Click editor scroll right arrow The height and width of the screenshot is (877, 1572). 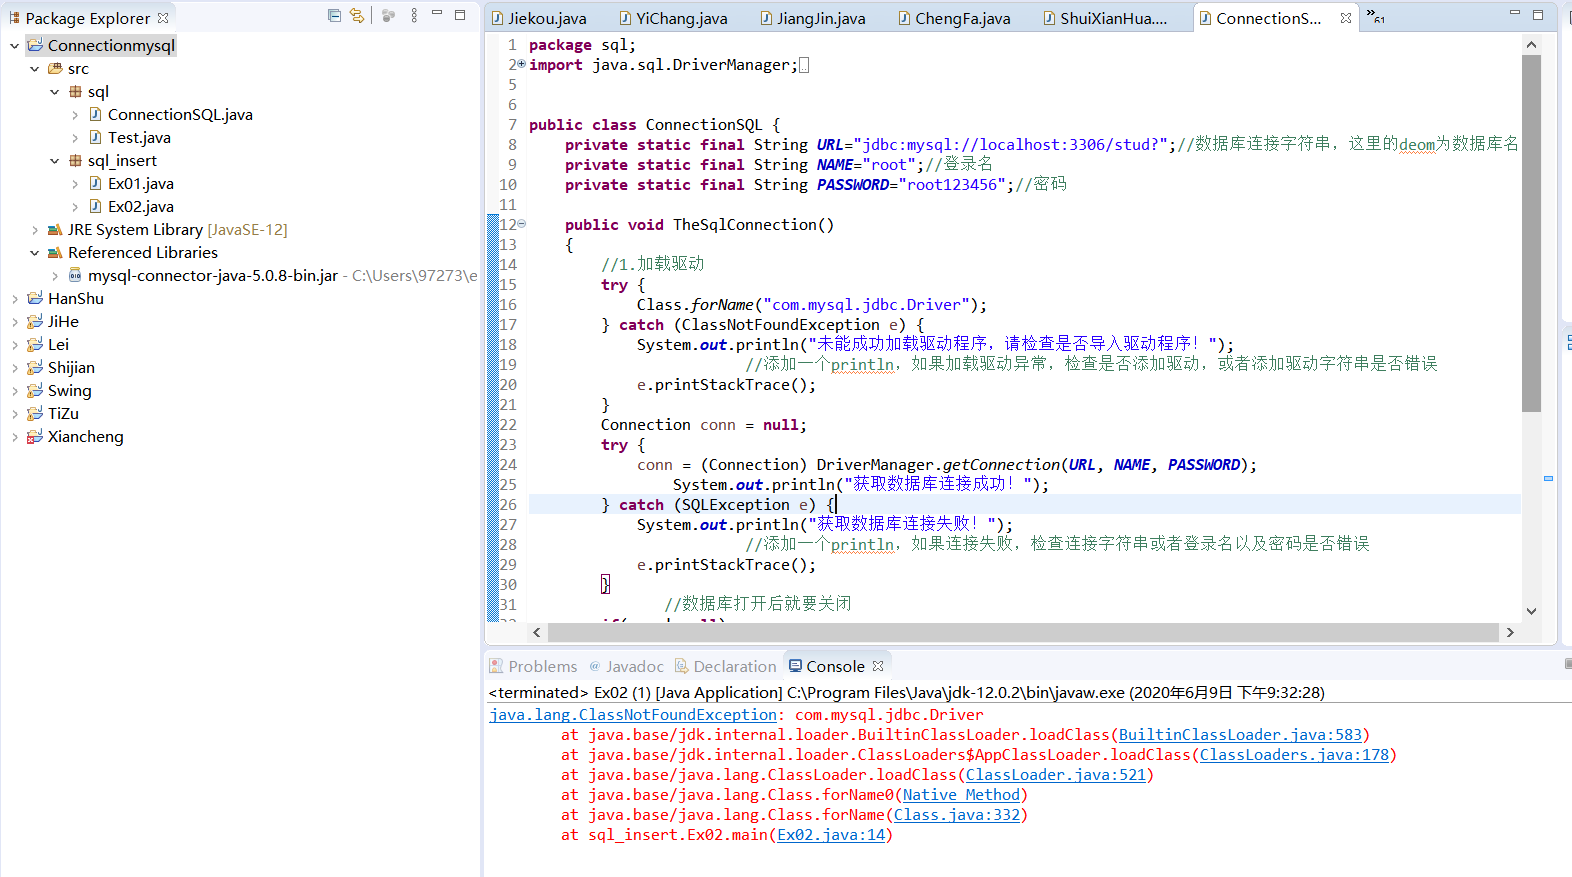click(1510, 632)
